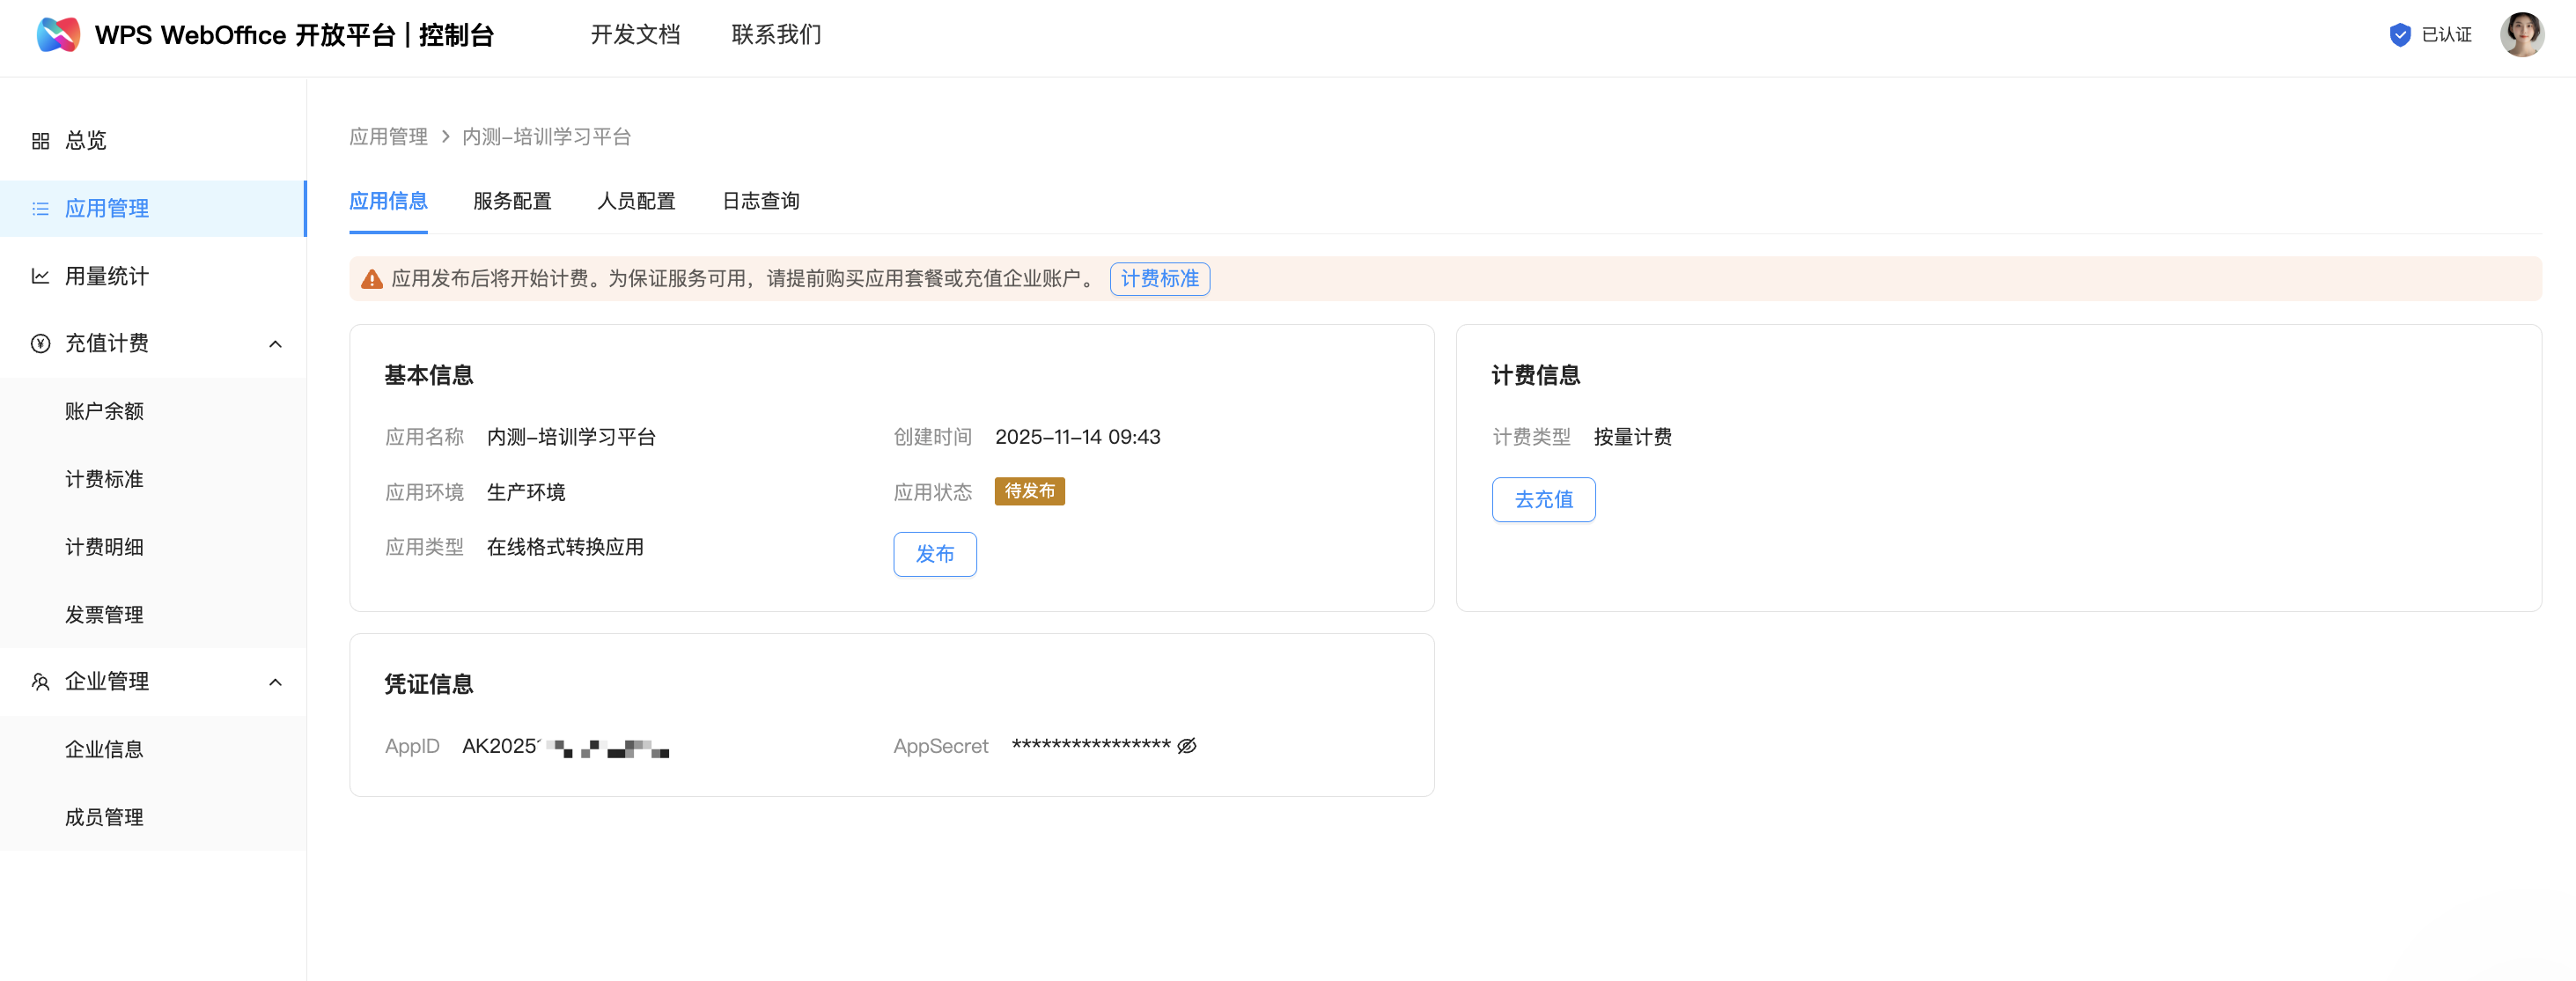The image size is (2576, 981).
Task: Publish the app via 发布 button
Action: point(934,554)
